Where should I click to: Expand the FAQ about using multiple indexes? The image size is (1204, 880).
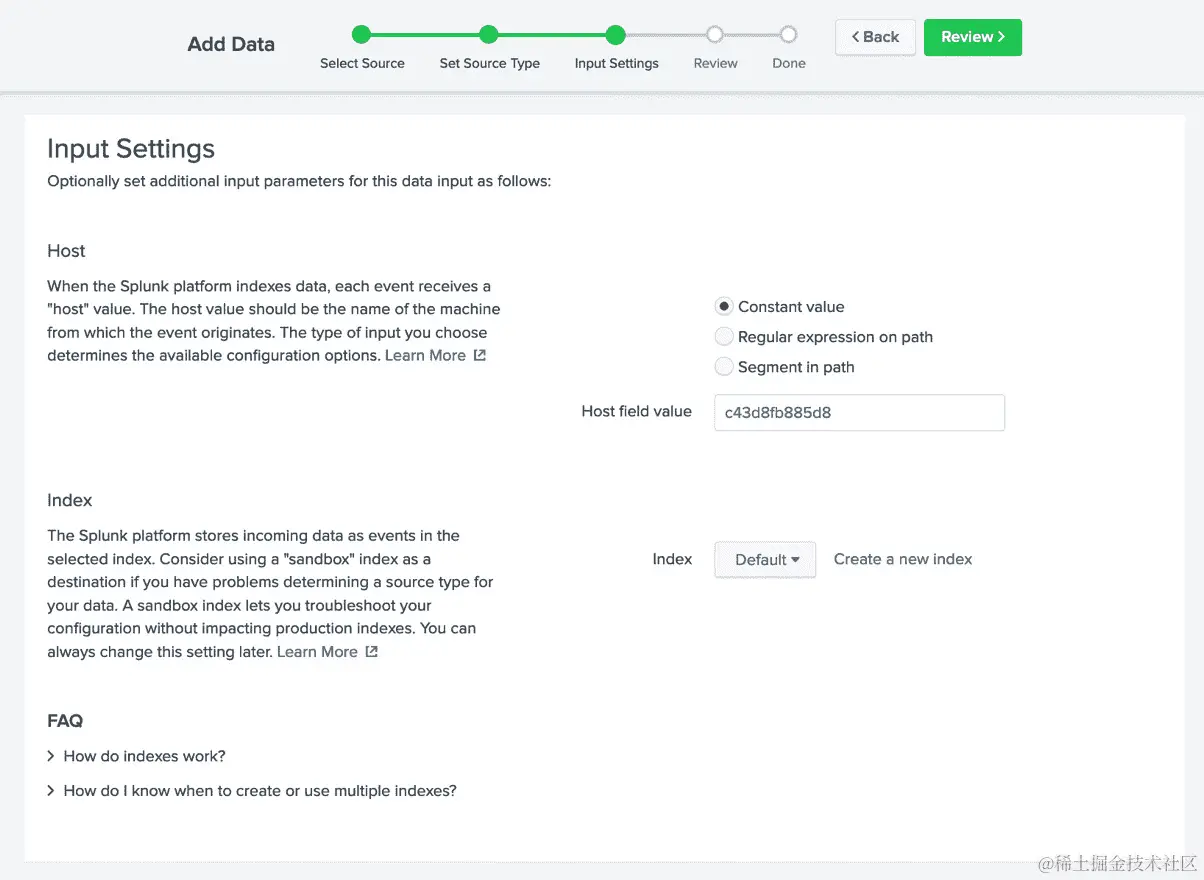[x=259, y=791]
